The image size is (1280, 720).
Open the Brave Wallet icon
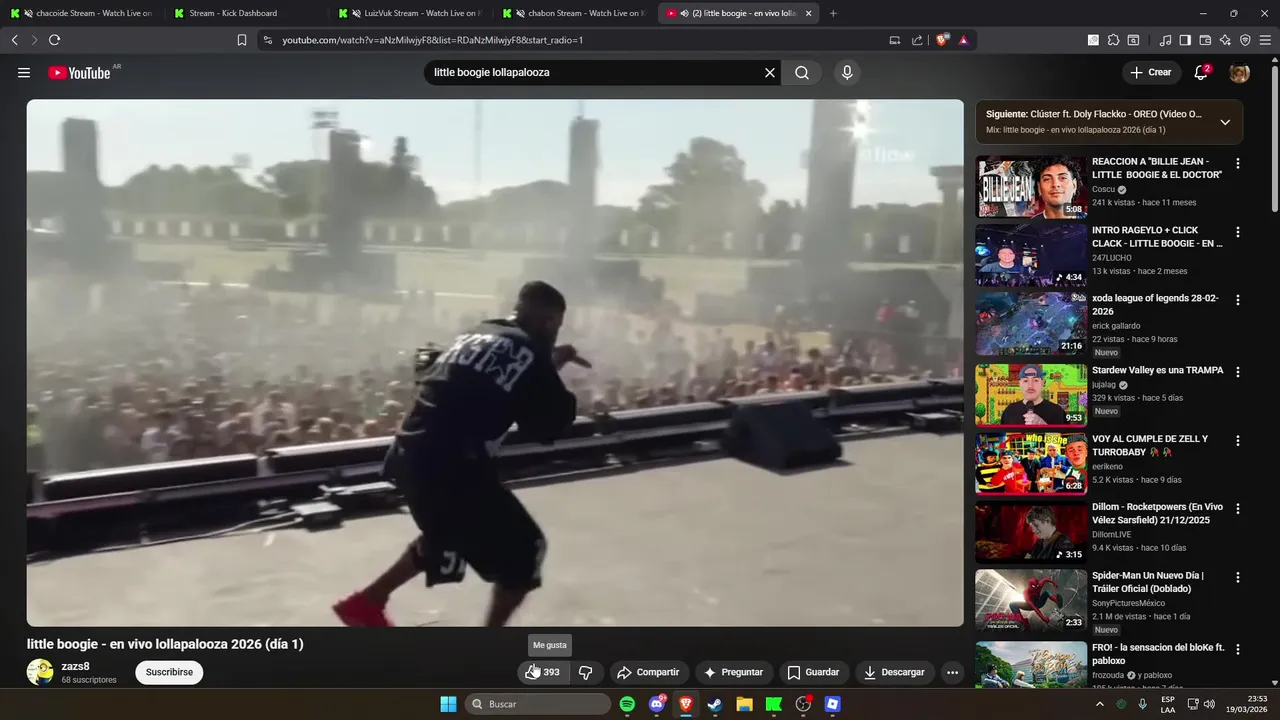[1205, 40]
